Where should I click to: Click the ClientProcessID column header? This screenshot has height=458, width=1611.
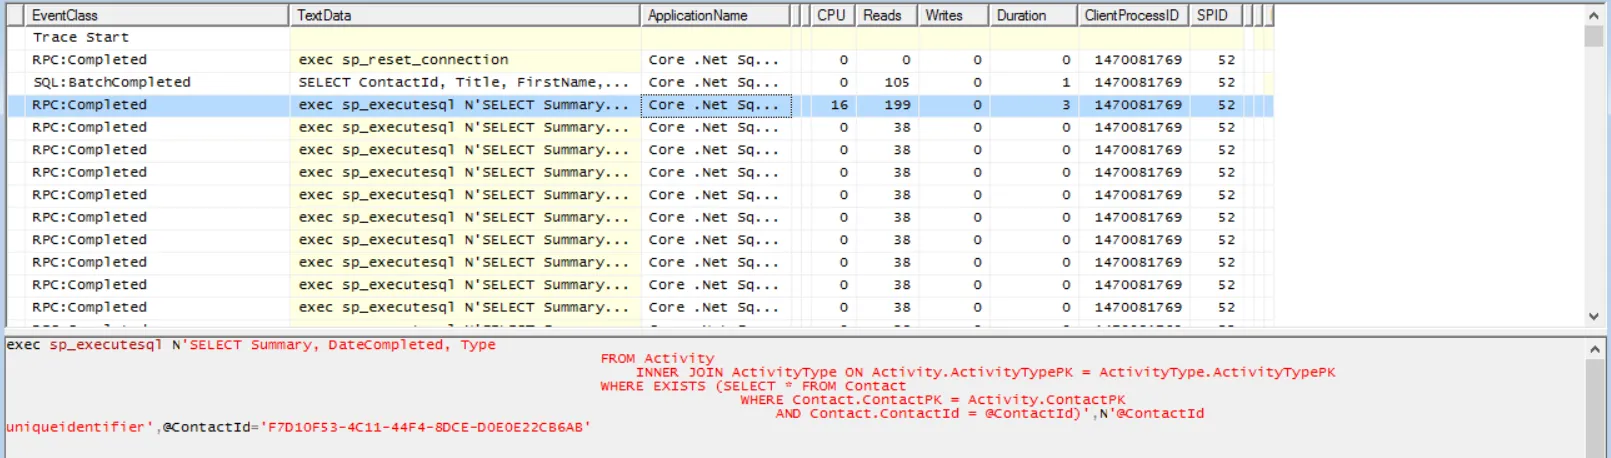point(1131,15)
